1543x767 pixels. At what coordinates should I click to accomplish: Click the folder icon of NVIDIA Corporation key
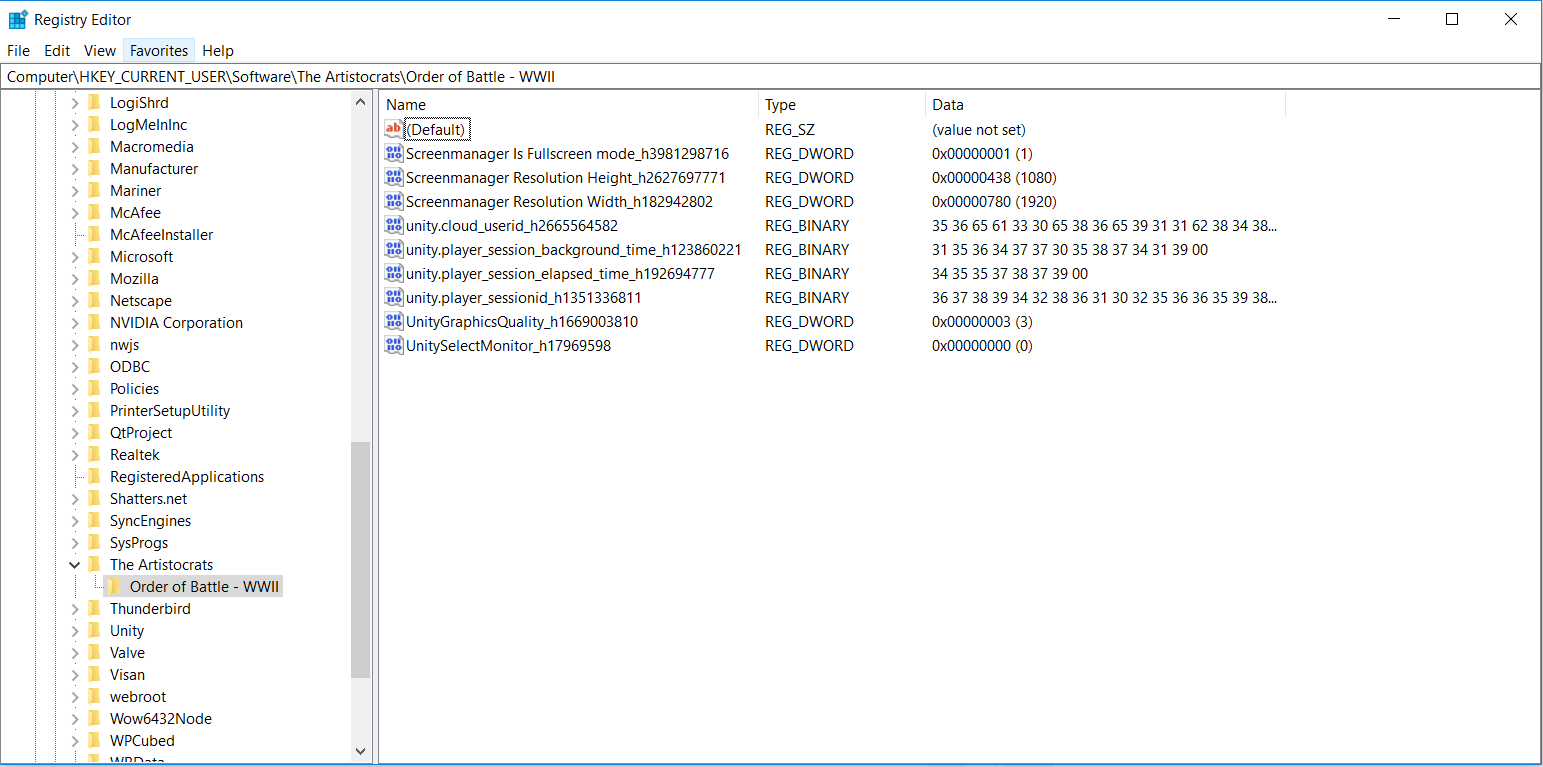(x=95, y=322)
